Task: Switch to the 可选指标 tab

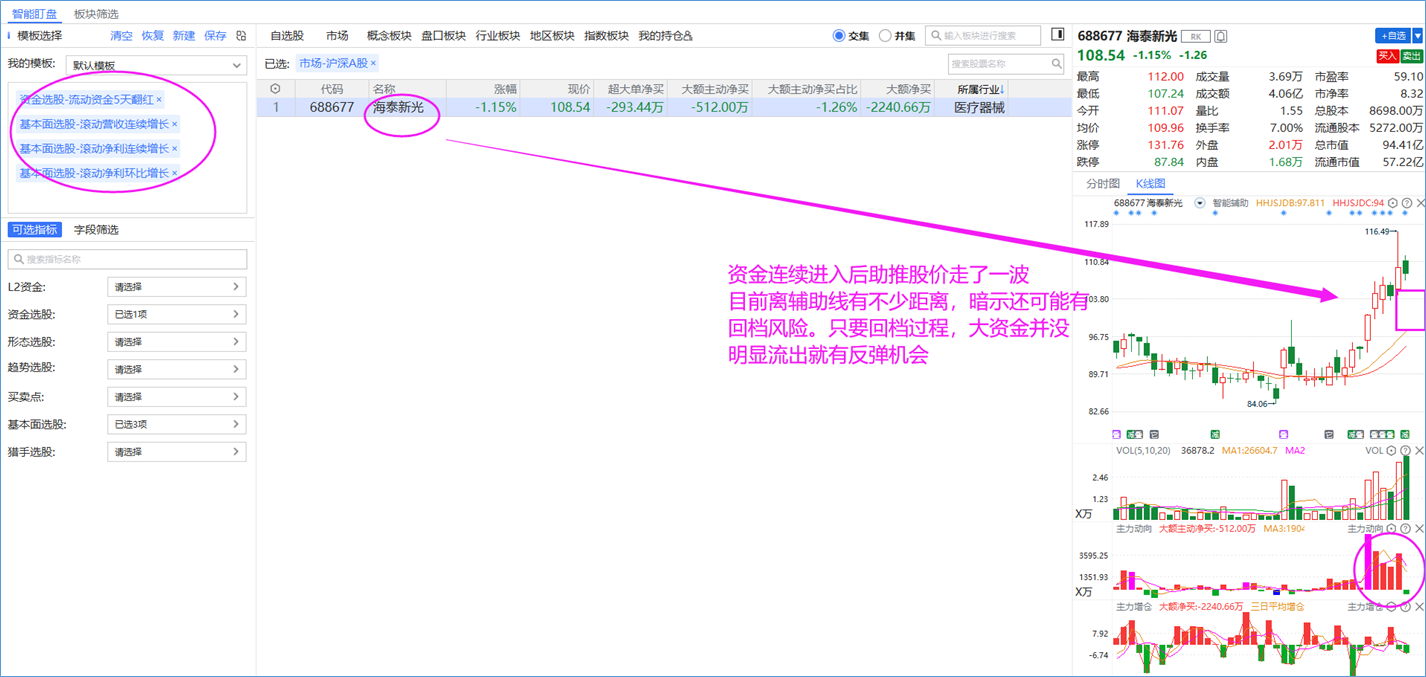Action: click(35, 230)
